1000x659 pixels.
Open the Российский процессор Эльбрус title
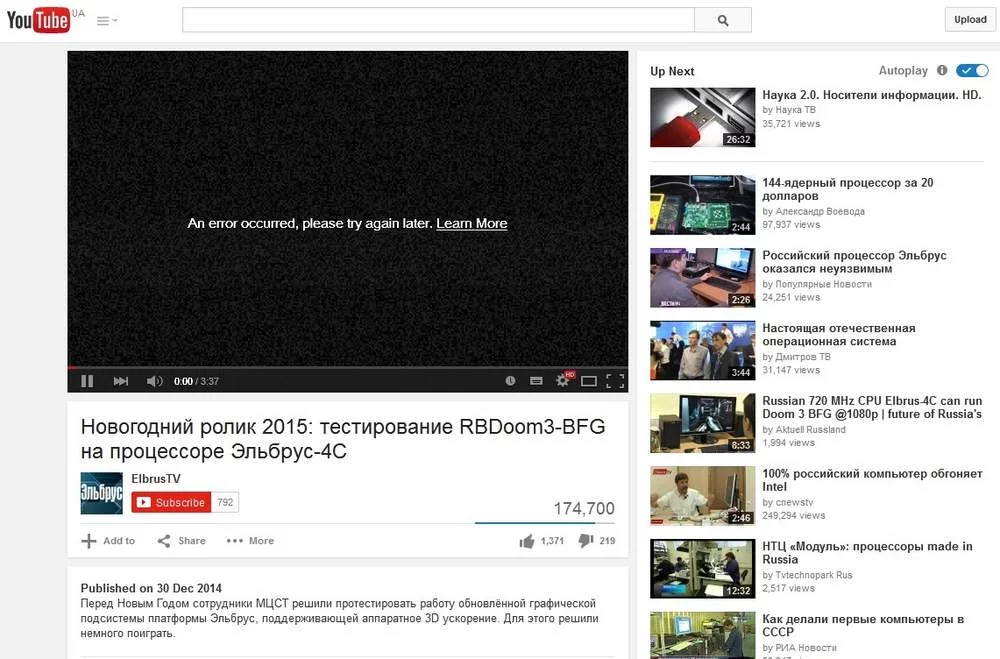855,262
